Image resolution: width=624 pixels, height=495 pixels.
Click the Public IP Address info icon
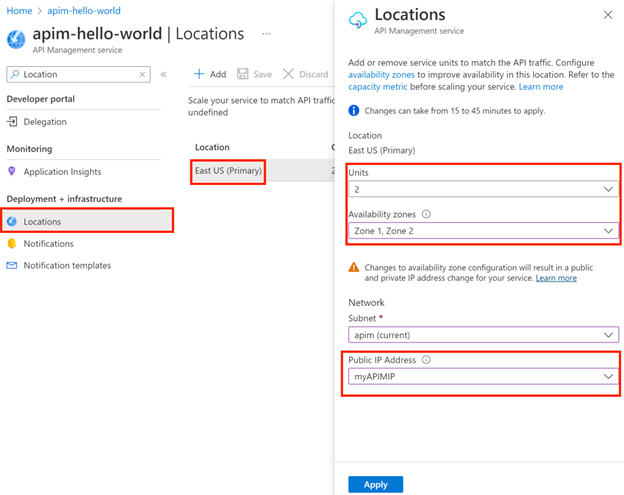point(426,360)
